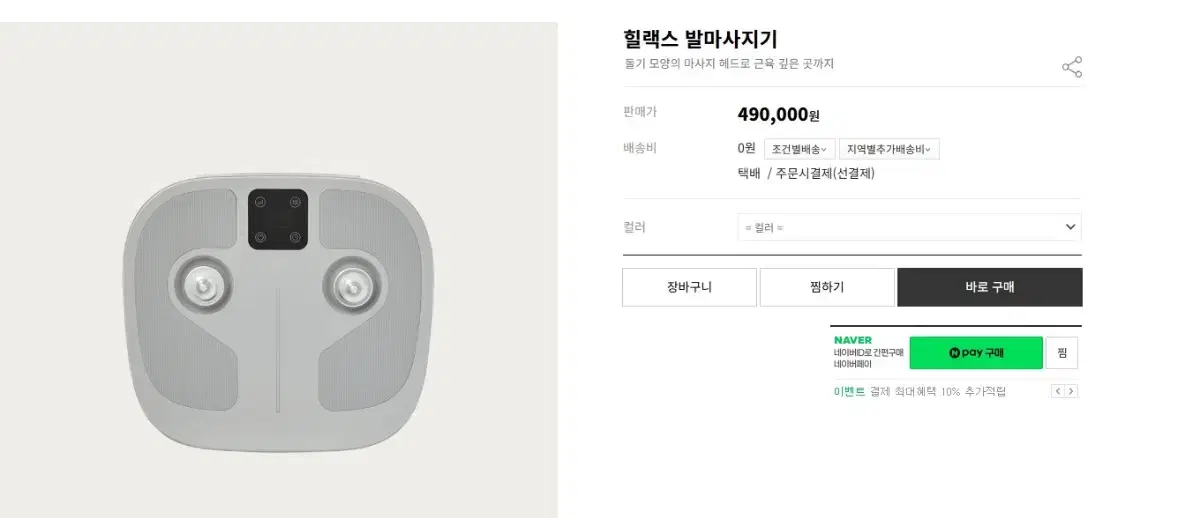Image resolution: width=1200 pixels, height=518 pixels.
Task: Click the 네이버ID로 간편구매 text
Action: click(x=868, y=353)
